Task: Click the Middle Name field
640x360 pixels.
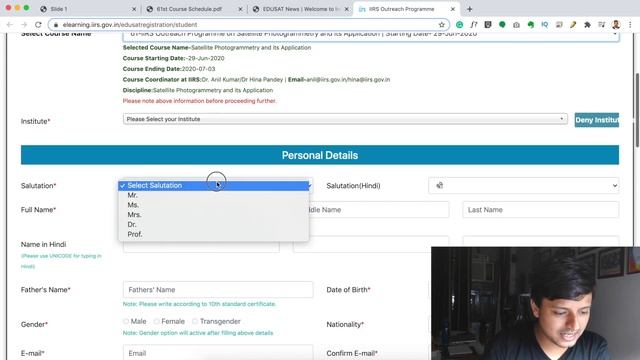Action: 379,210
